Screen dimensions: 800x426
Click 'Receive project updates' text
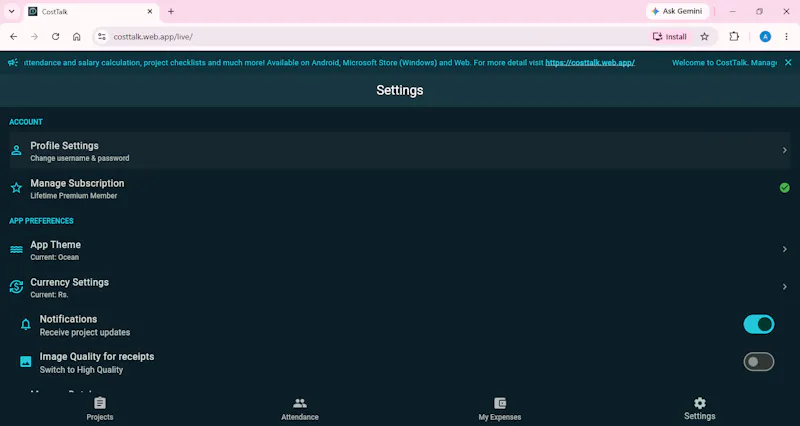tap(85, 332)
